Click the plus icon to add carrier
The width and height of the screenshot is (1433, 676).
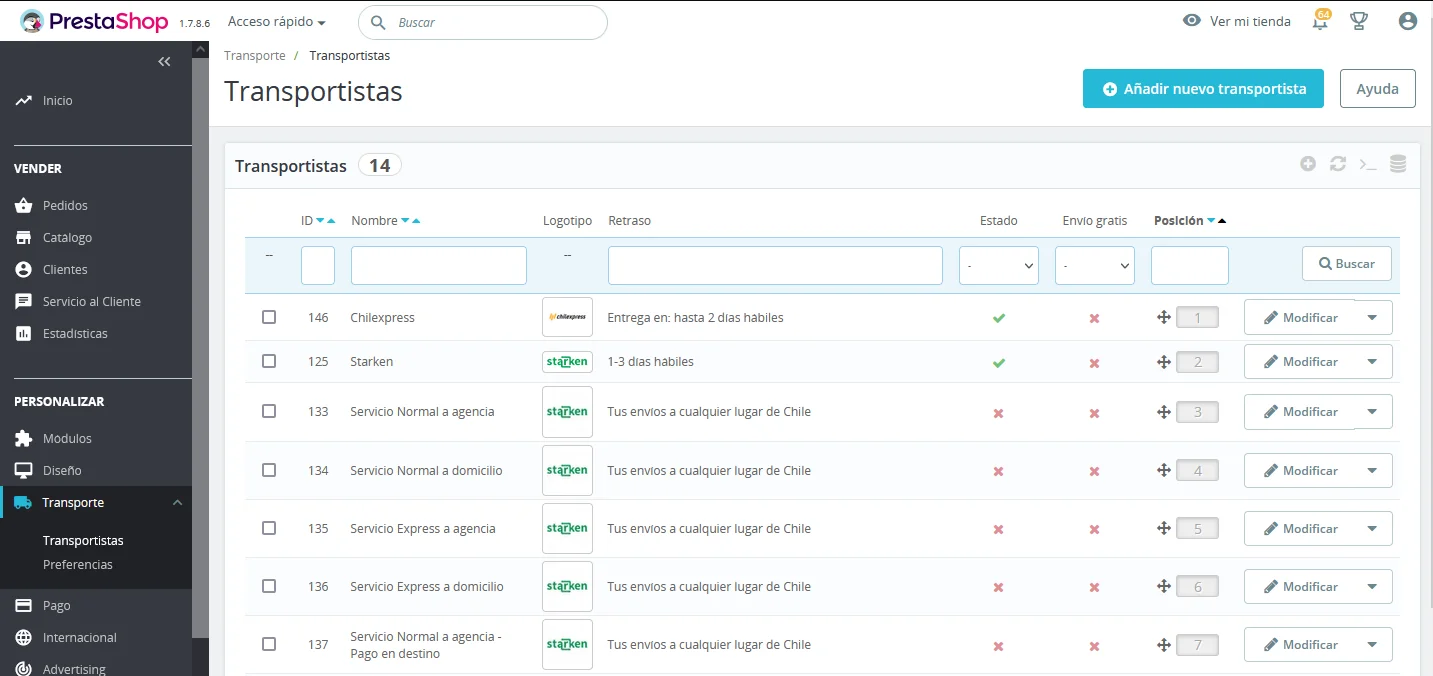click(1307, 163)
